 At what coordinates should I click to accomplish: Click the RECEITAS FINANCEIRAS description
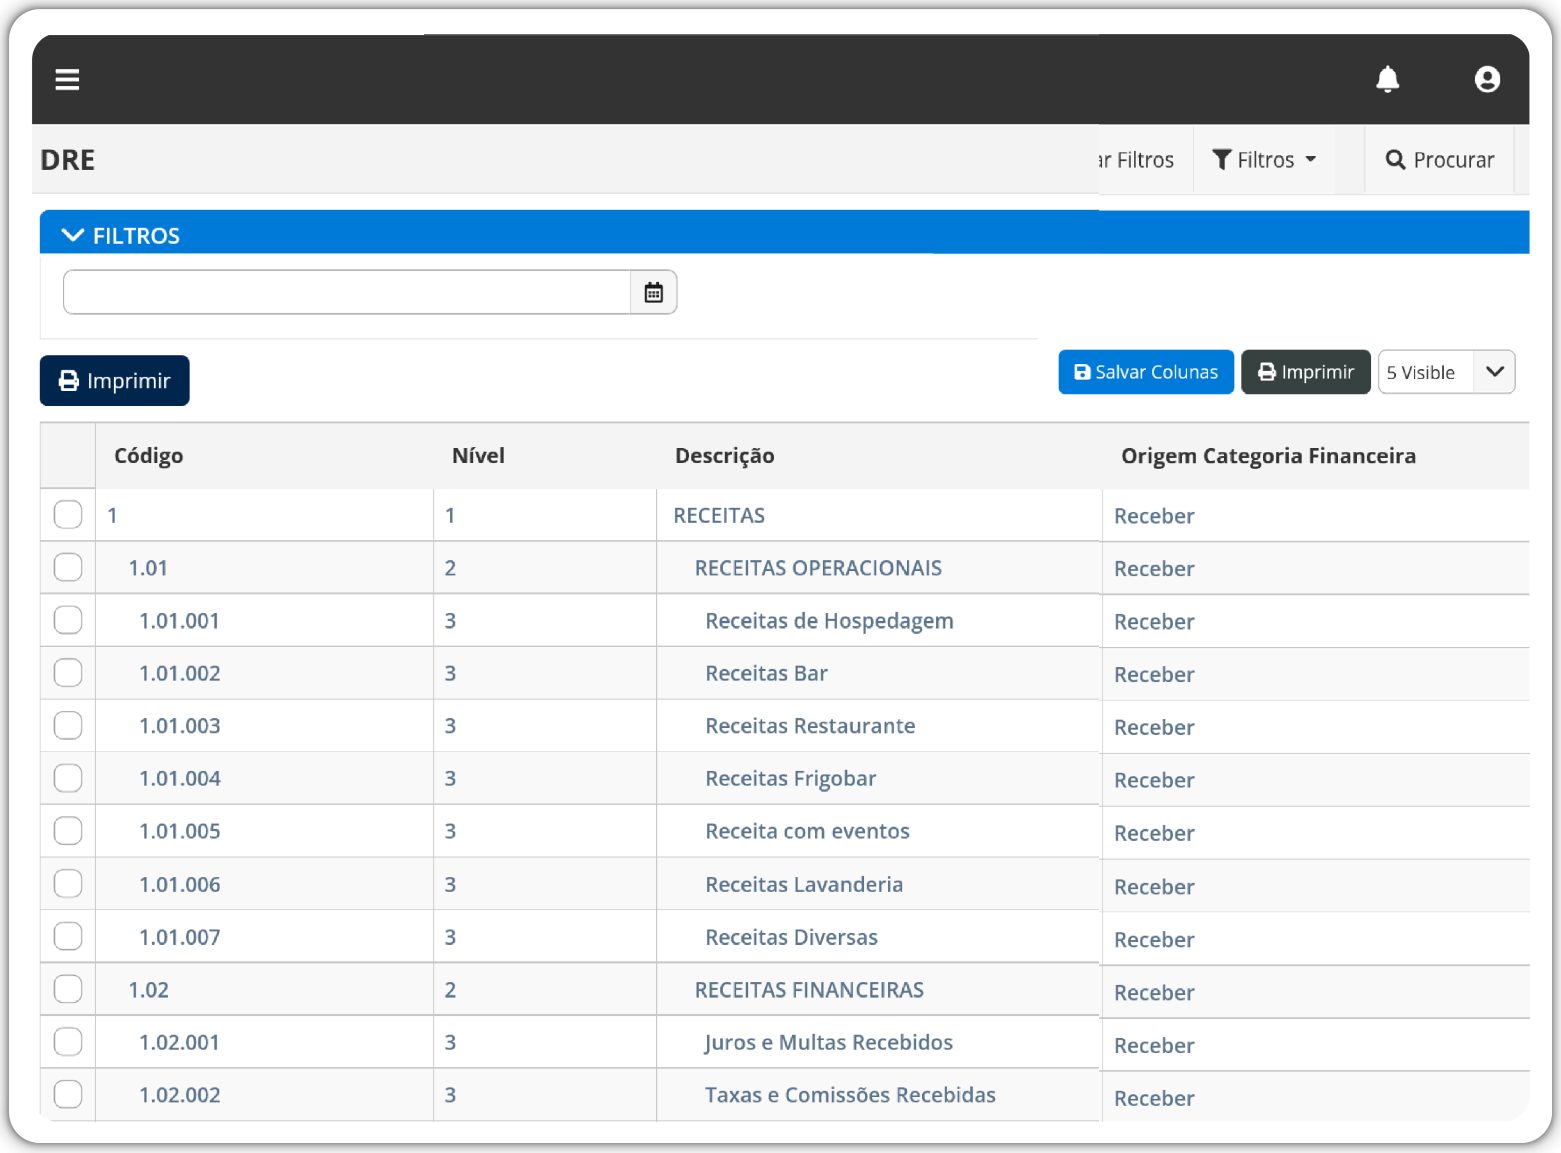point(809,990)
